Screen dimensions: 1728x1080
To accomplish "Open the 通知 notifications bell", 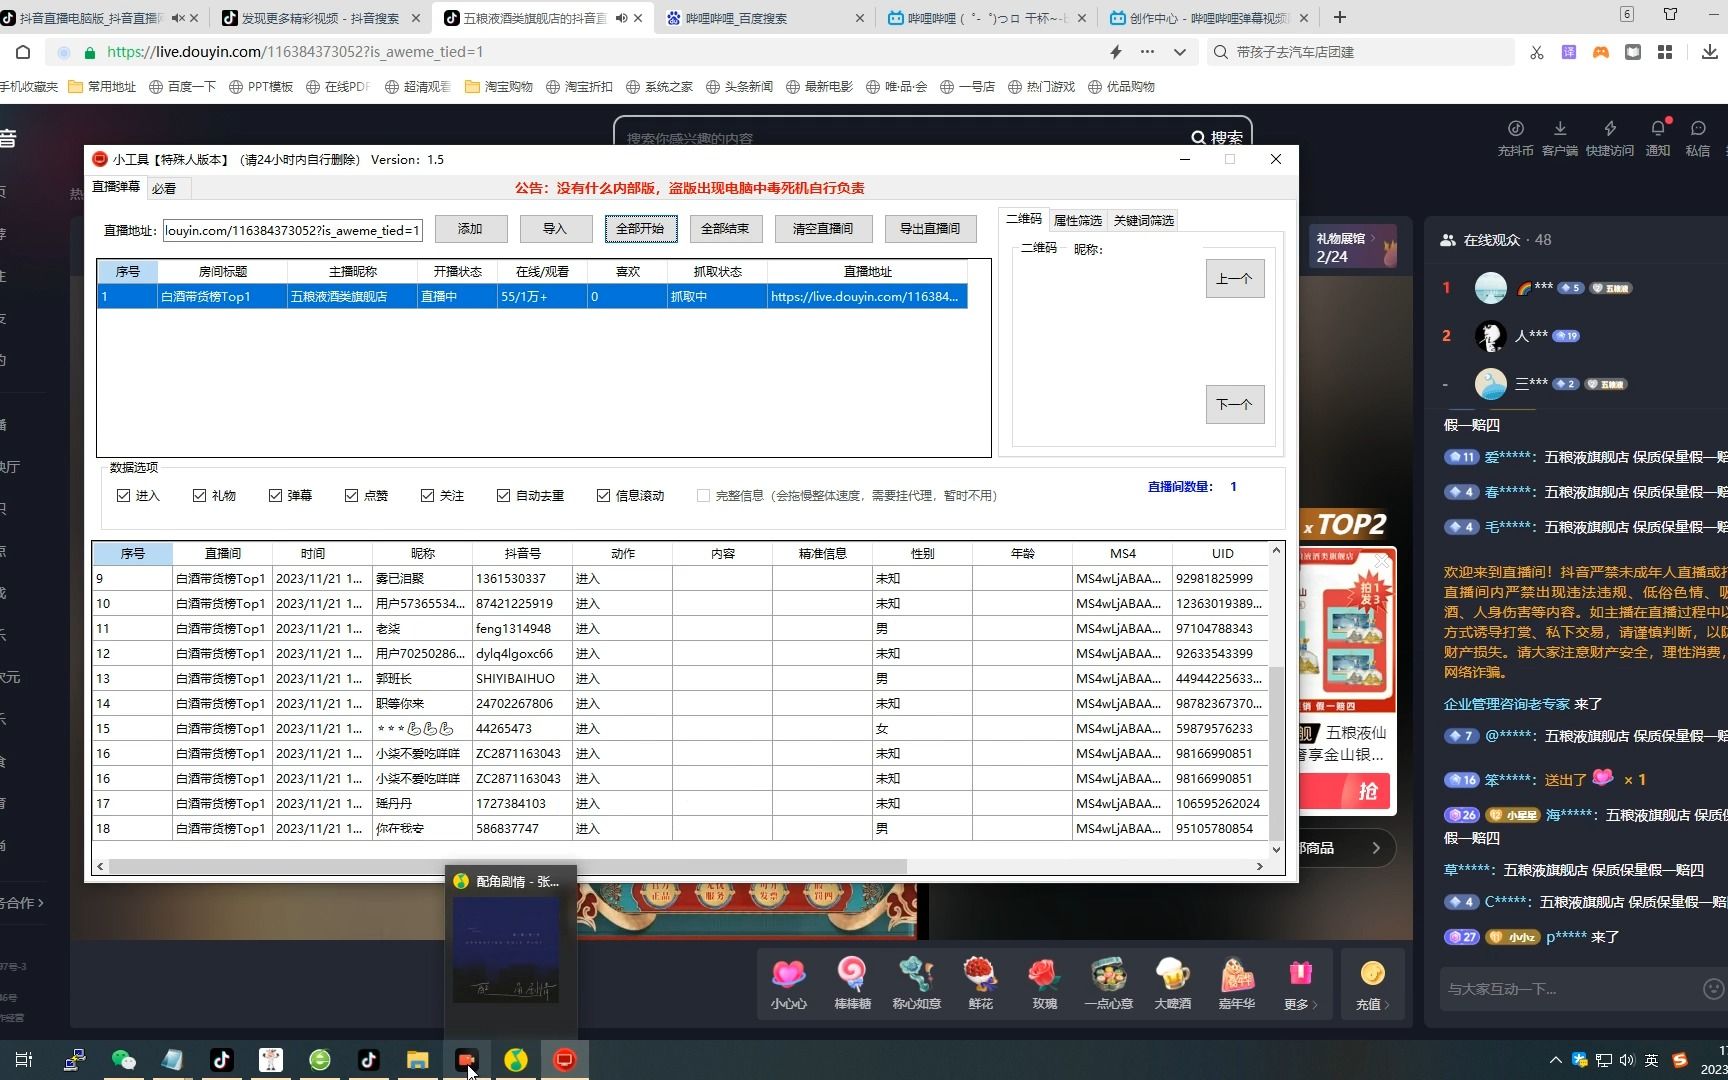I will click(1658, 128).
